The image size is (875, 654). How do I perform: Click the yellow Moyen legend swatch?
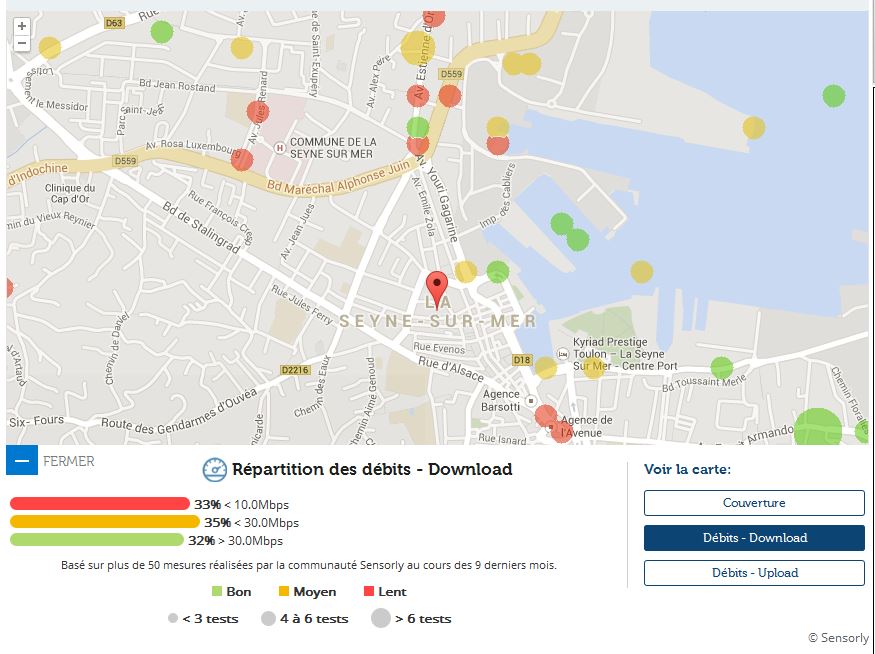click(284, 592)
